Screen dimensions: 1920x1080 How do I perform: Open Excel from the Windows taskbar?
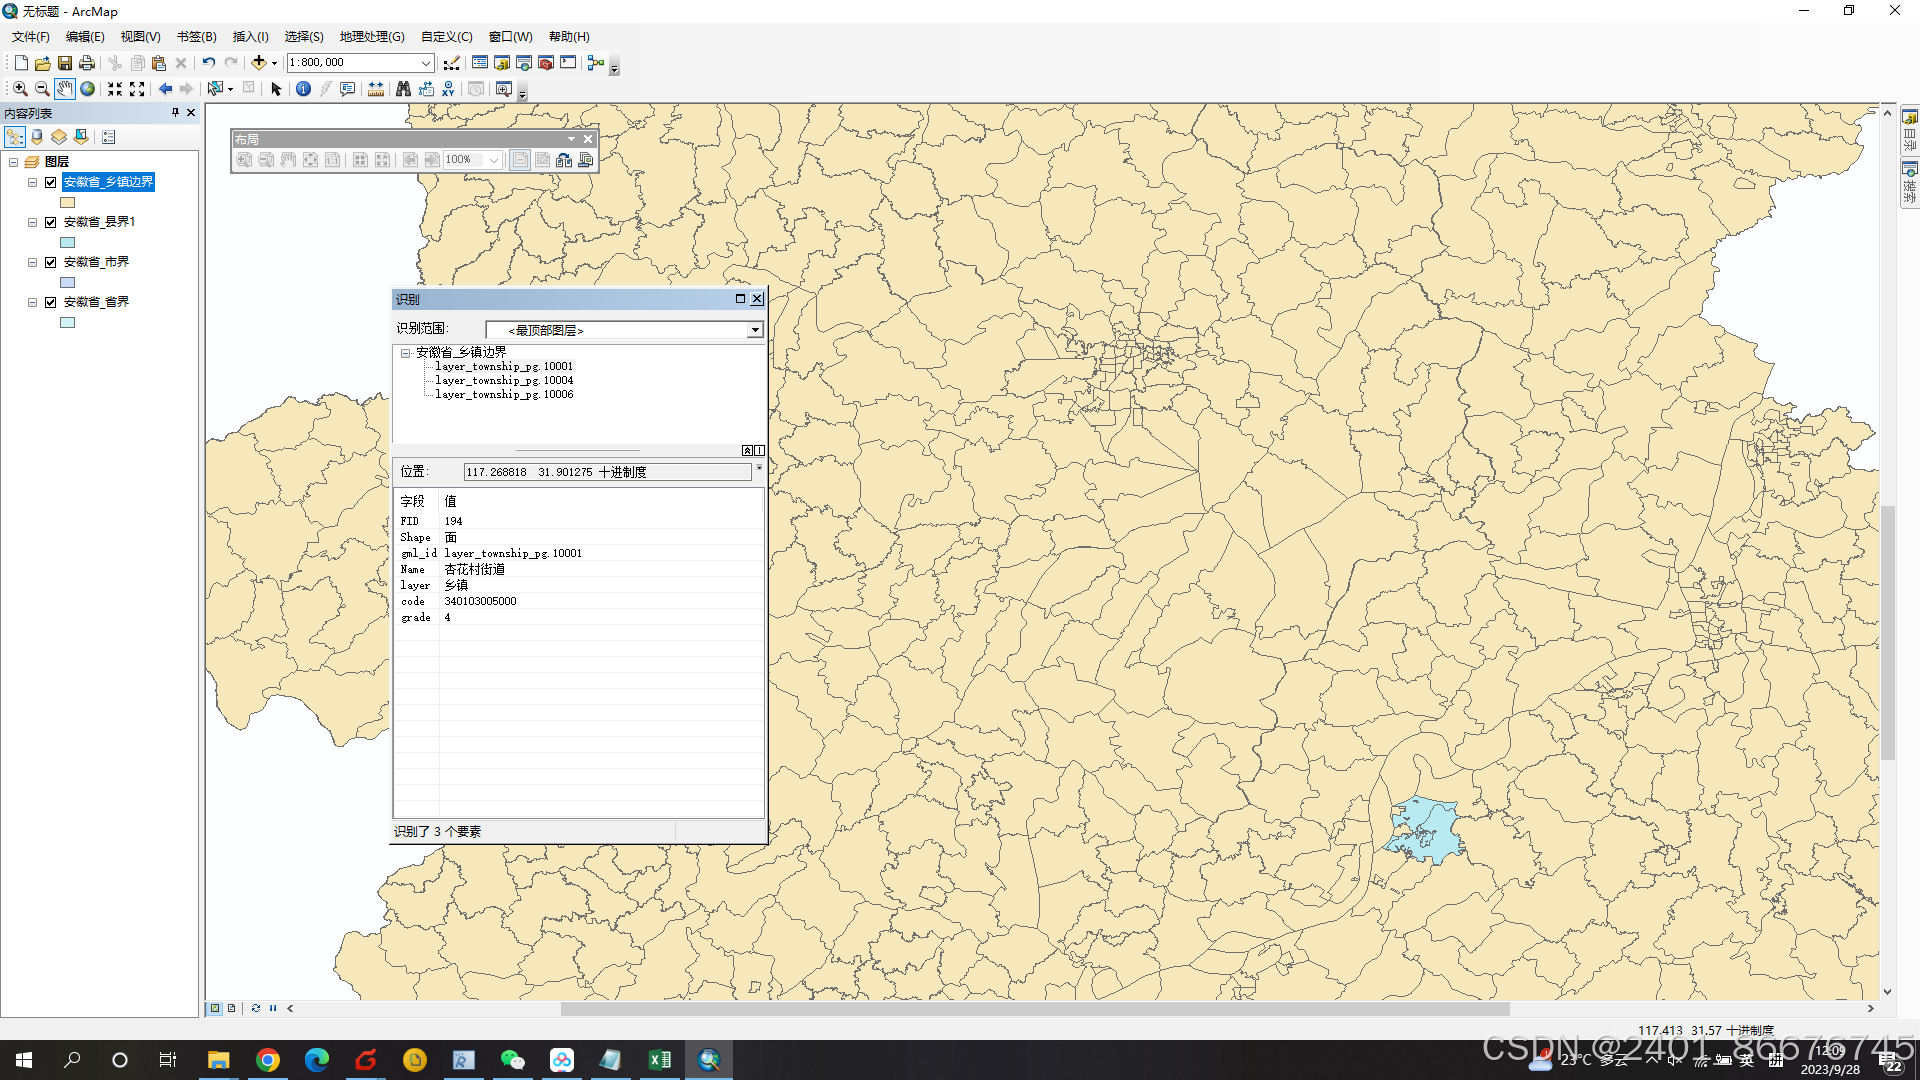click(x=660, y=1060)
